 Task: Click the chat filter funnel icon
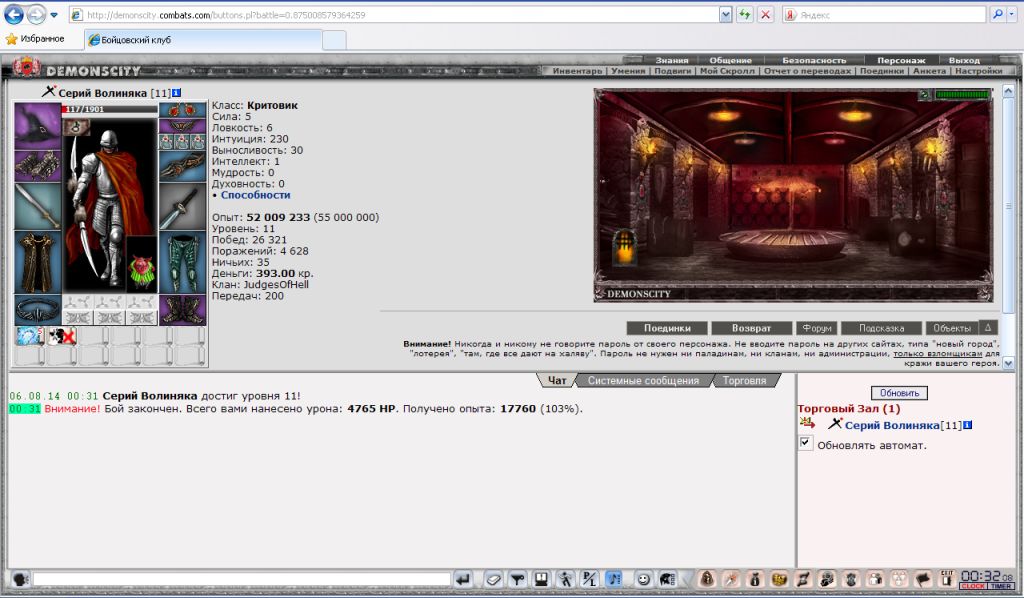pyautogui.click(x=517, y=579)
